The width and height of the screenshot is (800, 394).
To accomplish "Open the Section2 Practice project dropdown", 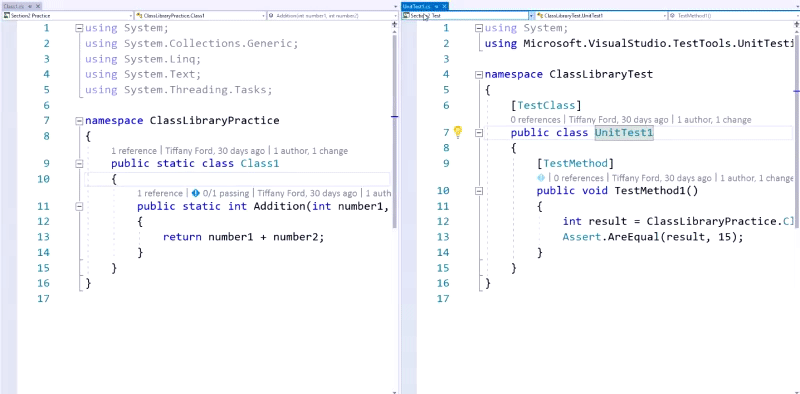I will (x=67, y=16).
